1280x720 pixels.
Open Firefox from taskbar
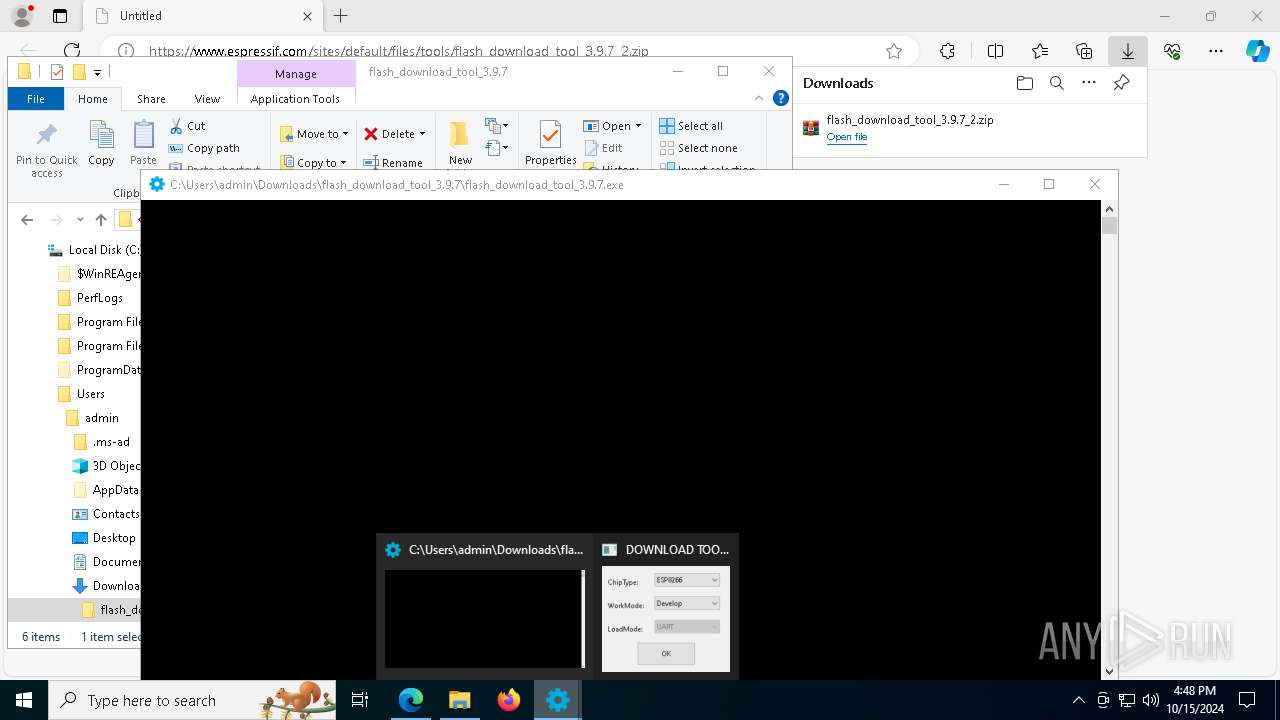[509, 701]
